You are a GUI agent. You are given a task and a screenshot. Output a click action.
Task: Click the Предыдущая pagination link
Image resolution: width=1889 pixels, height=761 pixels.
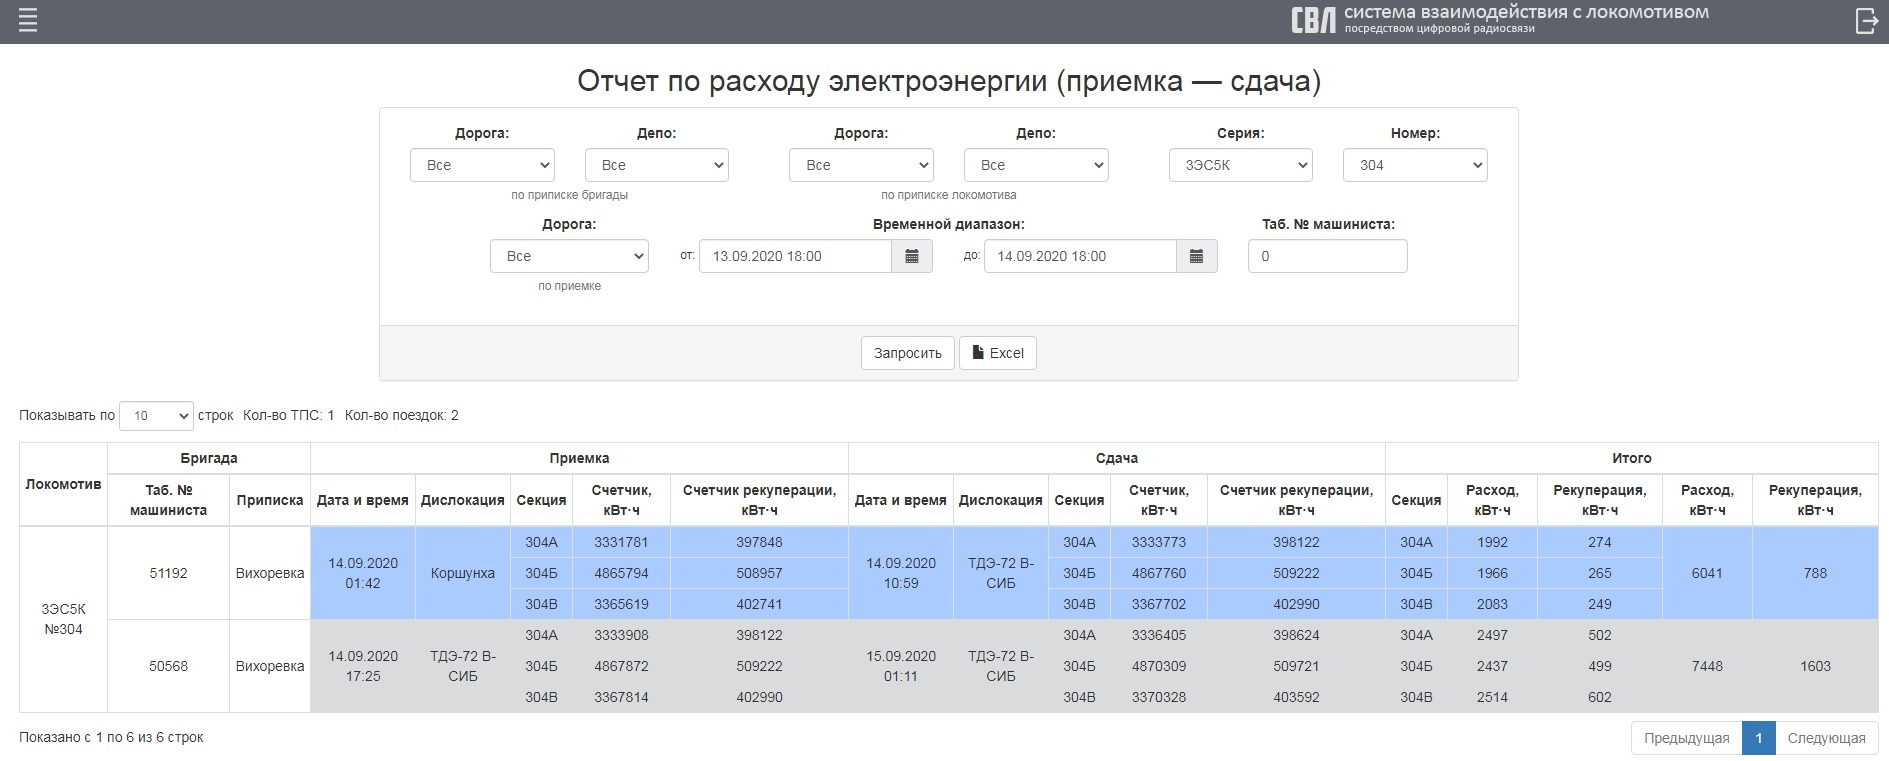coord(1686,738)
